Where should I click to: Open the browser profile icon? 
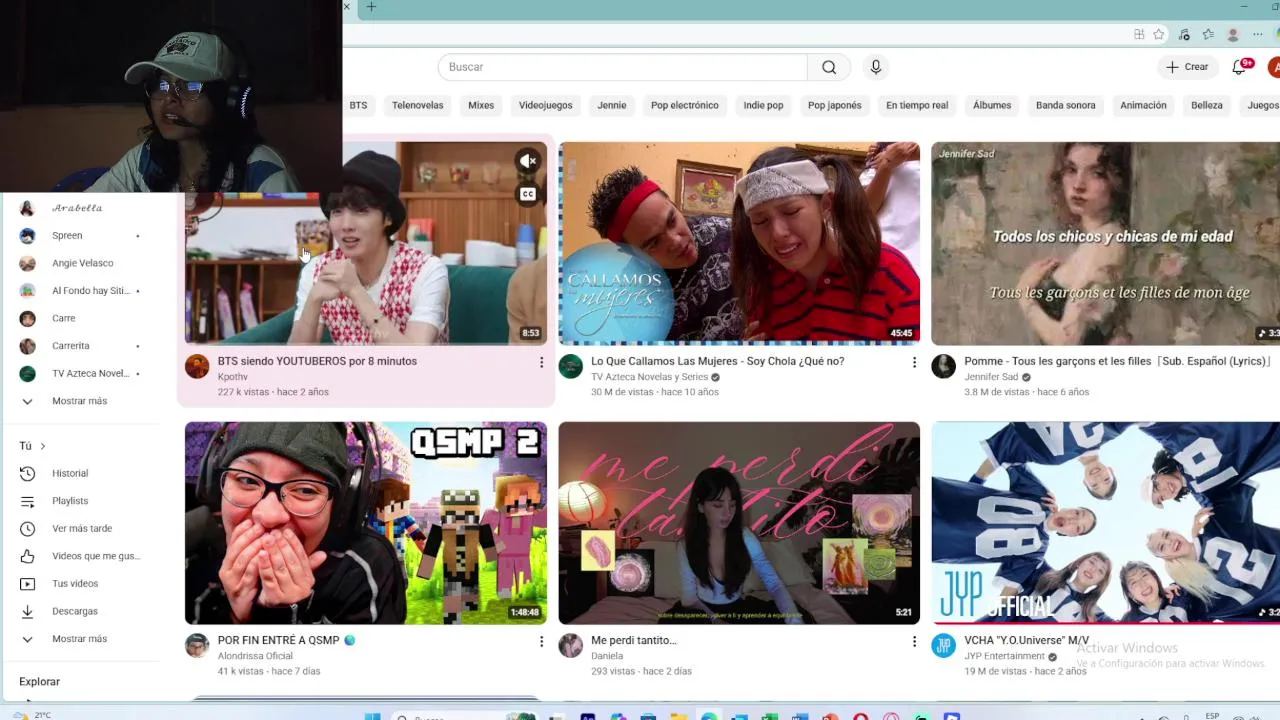click(x=1233, y=34)
